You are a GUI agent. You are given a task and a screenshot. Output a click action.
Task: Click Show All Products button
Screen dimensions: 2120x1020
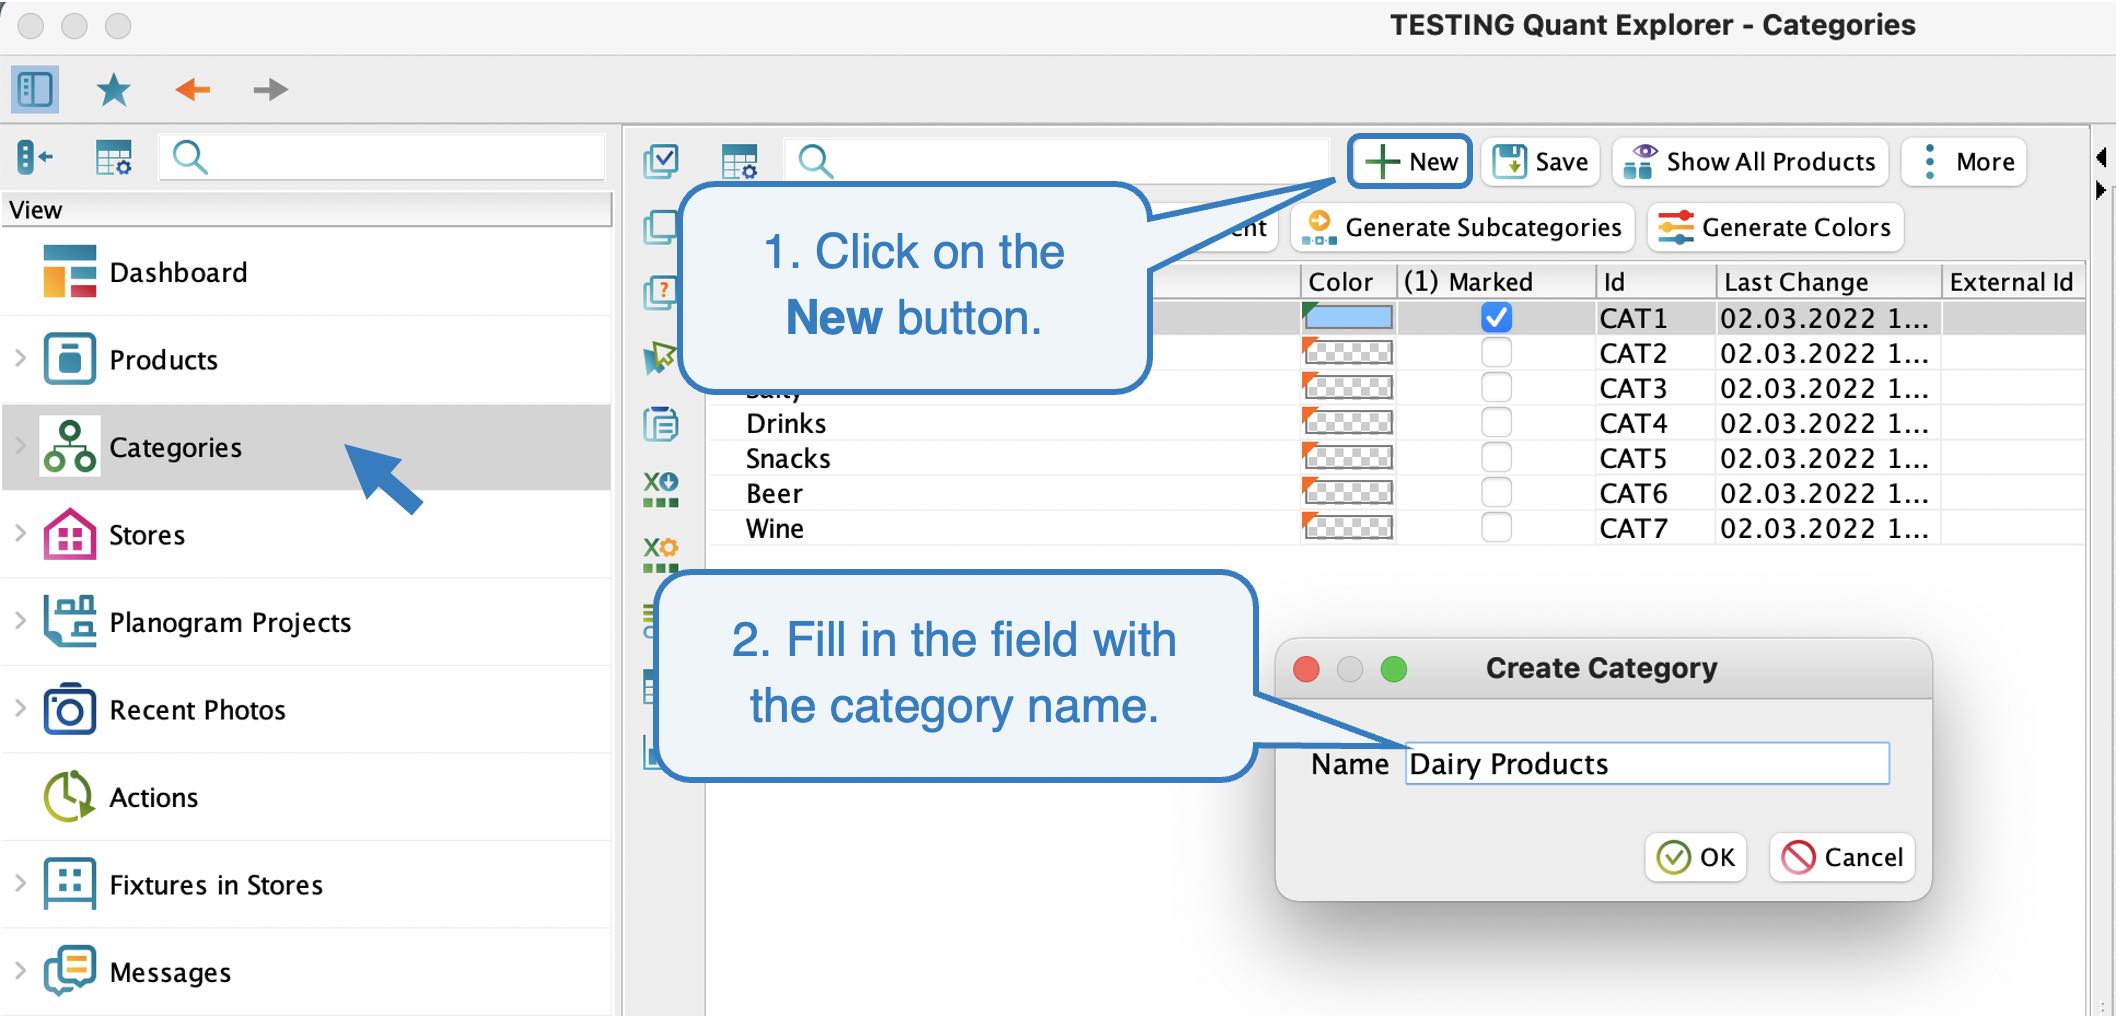[1750, 162]
